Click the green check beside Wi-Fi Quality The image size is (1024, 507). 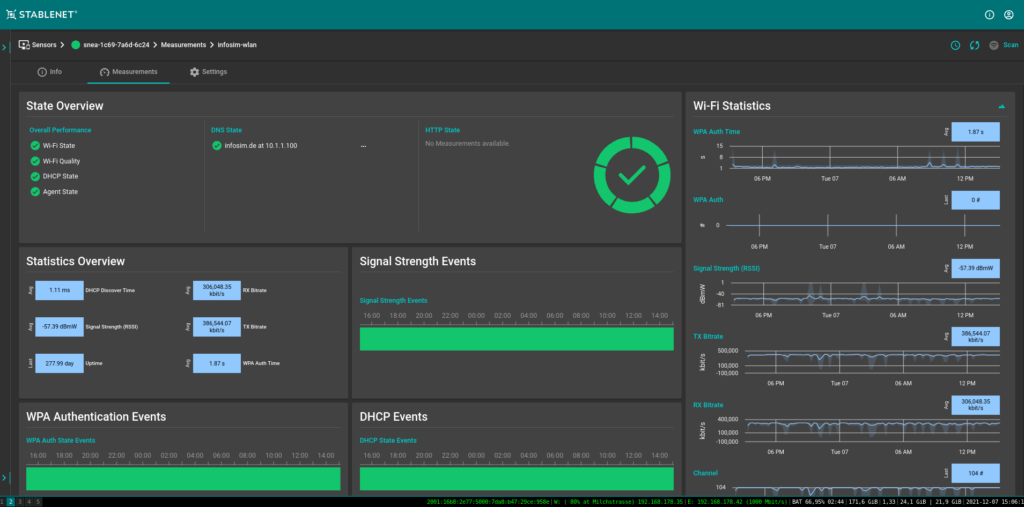click(x=35, y=161)
